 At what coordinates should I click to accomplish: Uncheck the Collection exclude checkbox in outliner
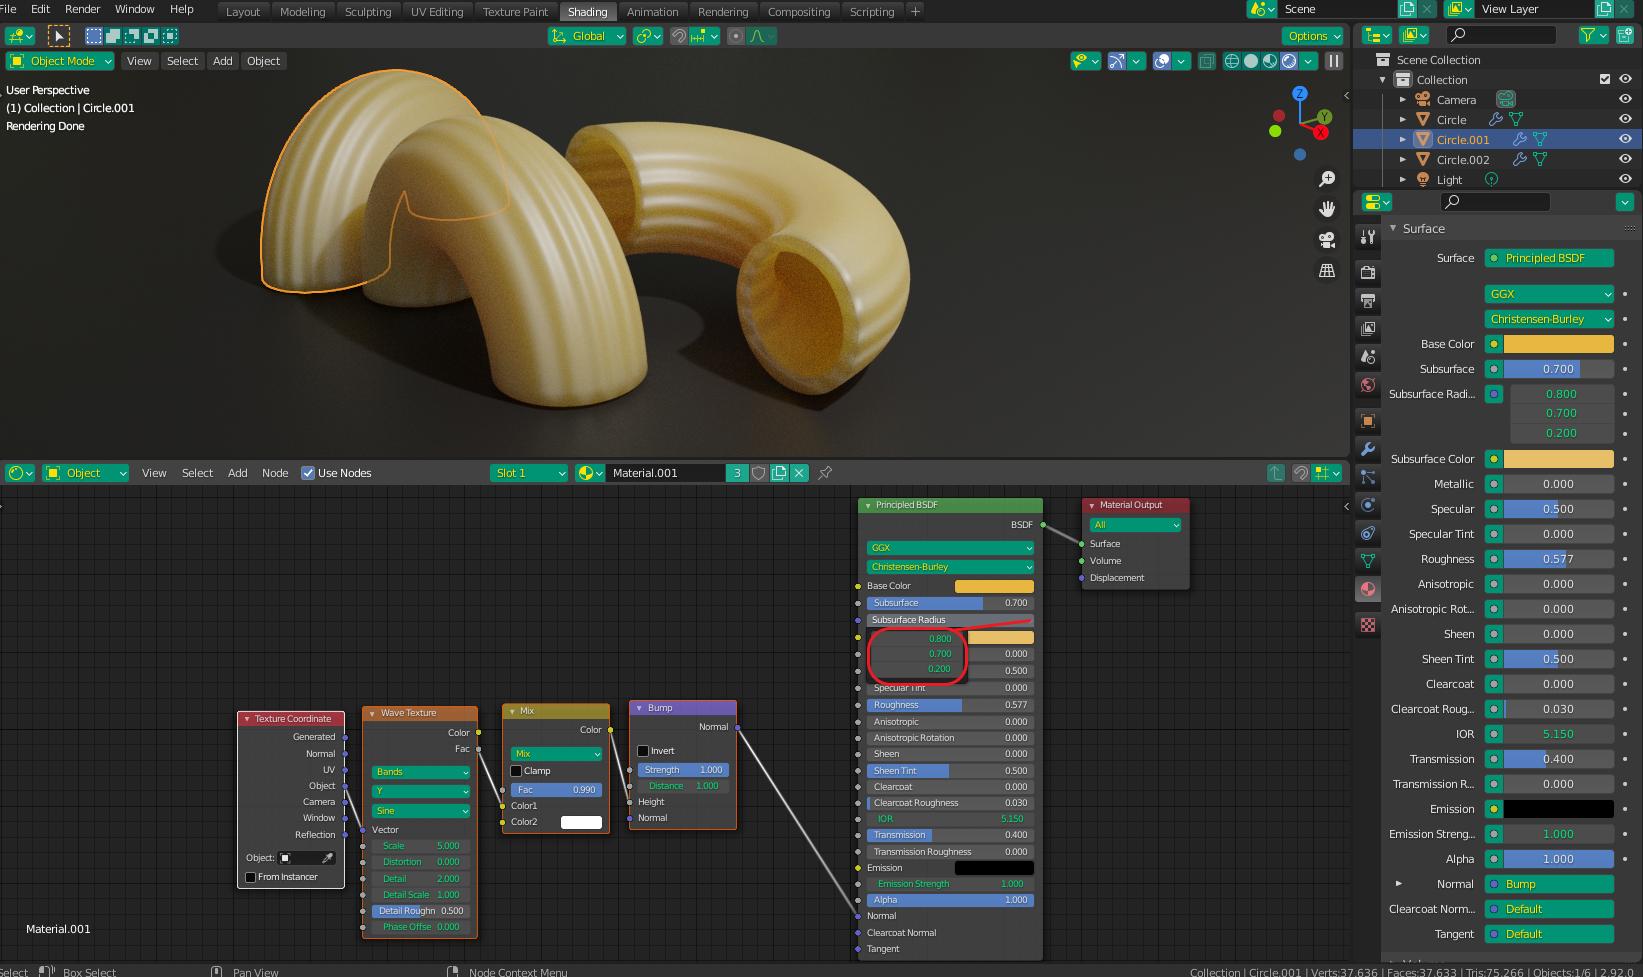[x=1605, y=80]
